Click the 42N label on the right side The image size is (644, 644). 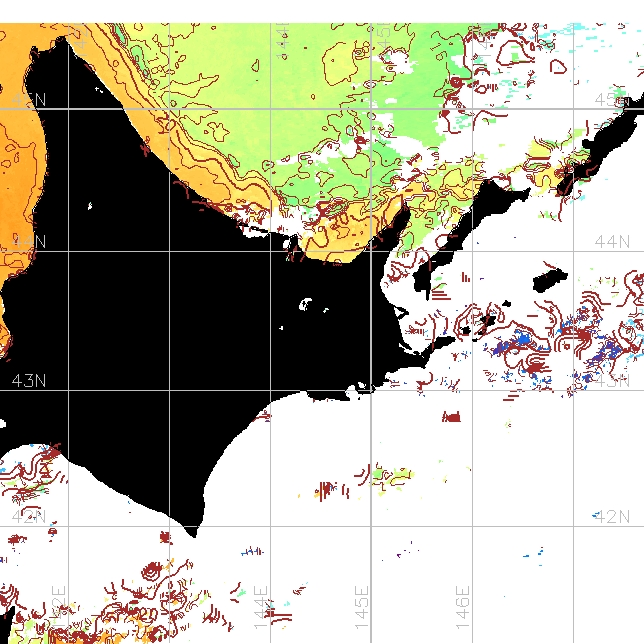click(612, 516)
